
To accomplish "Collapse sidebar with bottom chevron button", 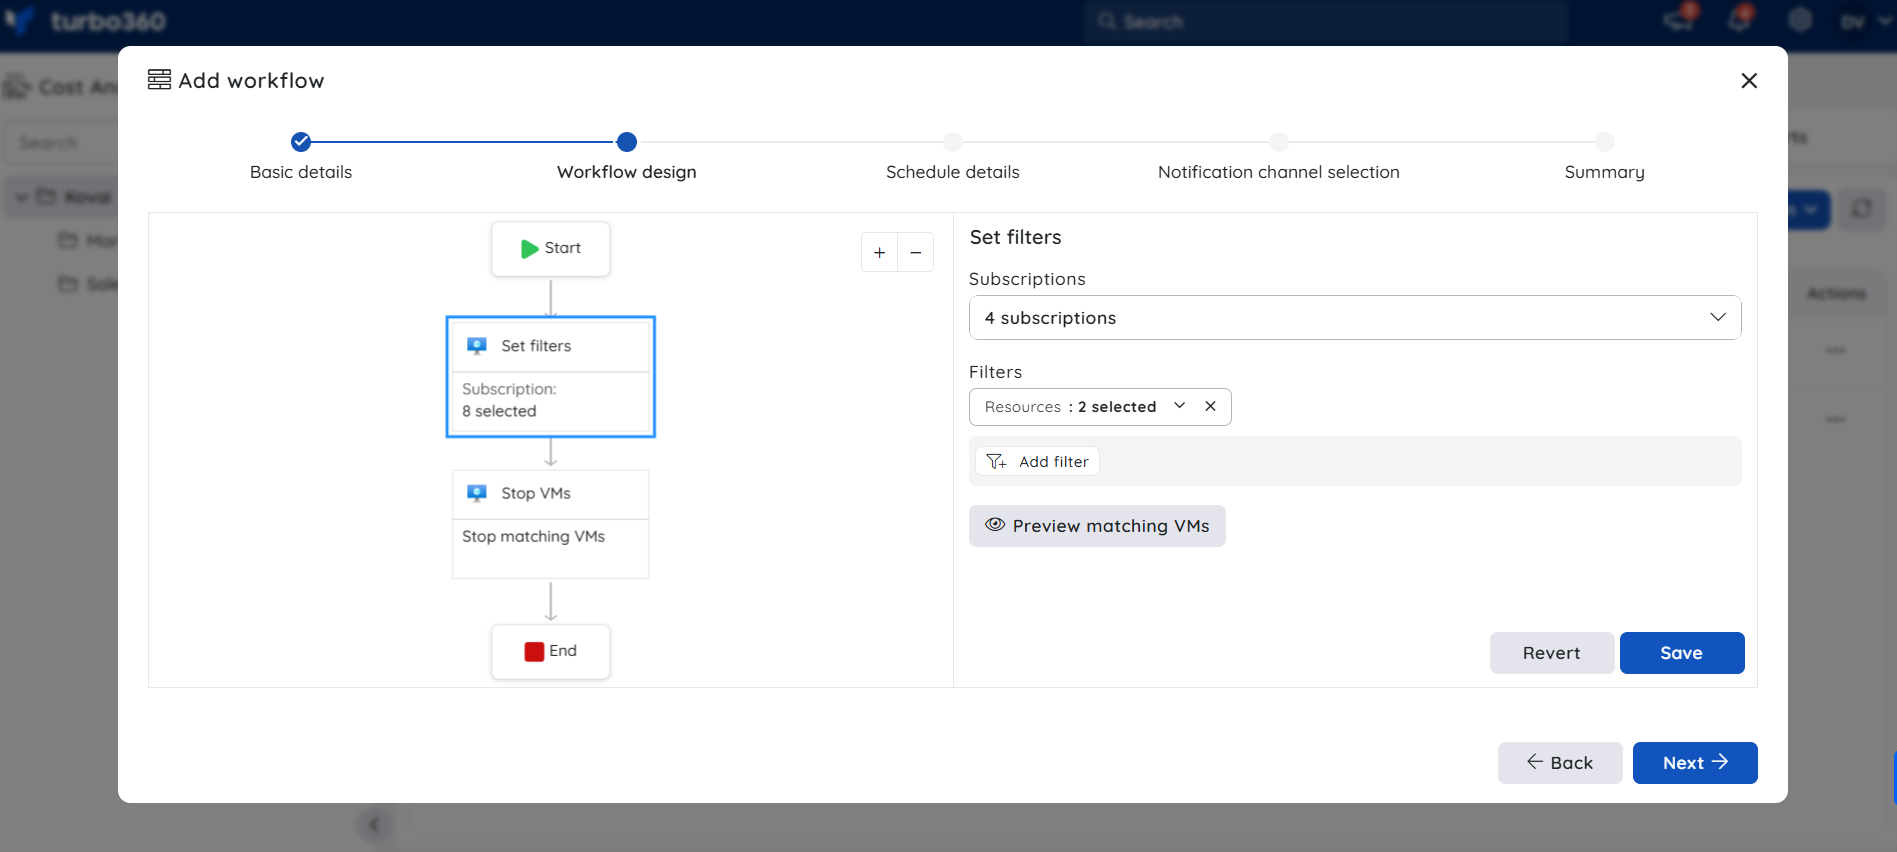I will point(374,825).
